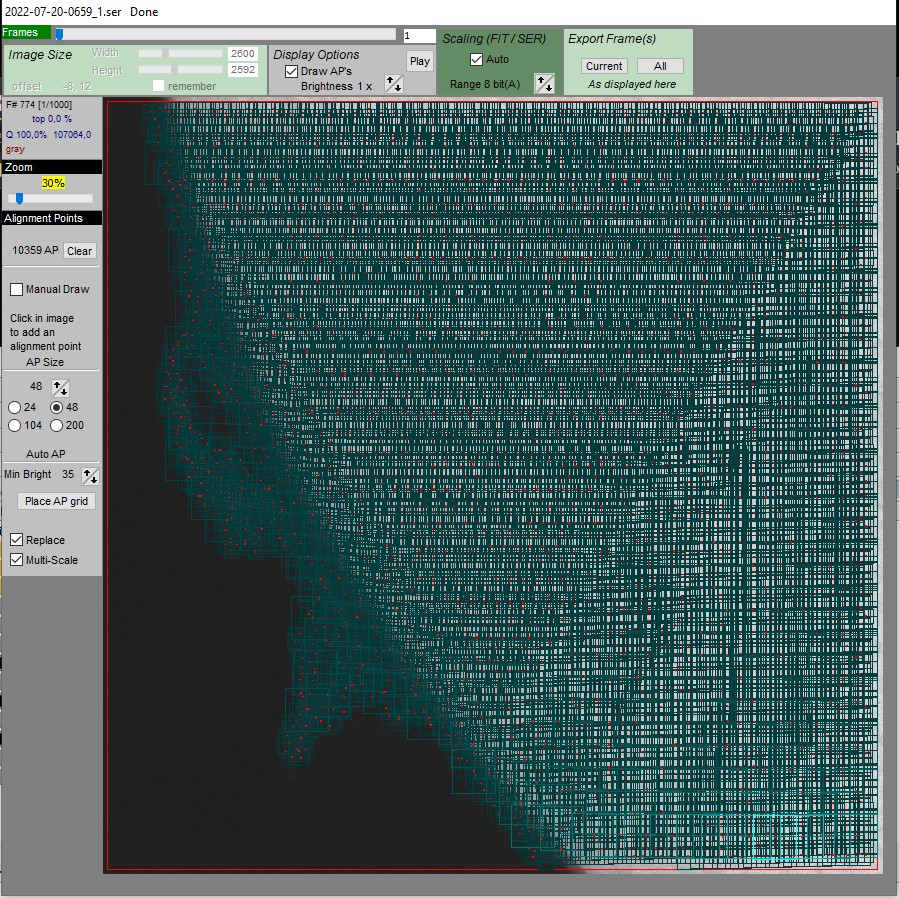Click the Range 8 bit stepper arrows

point(544,84)
